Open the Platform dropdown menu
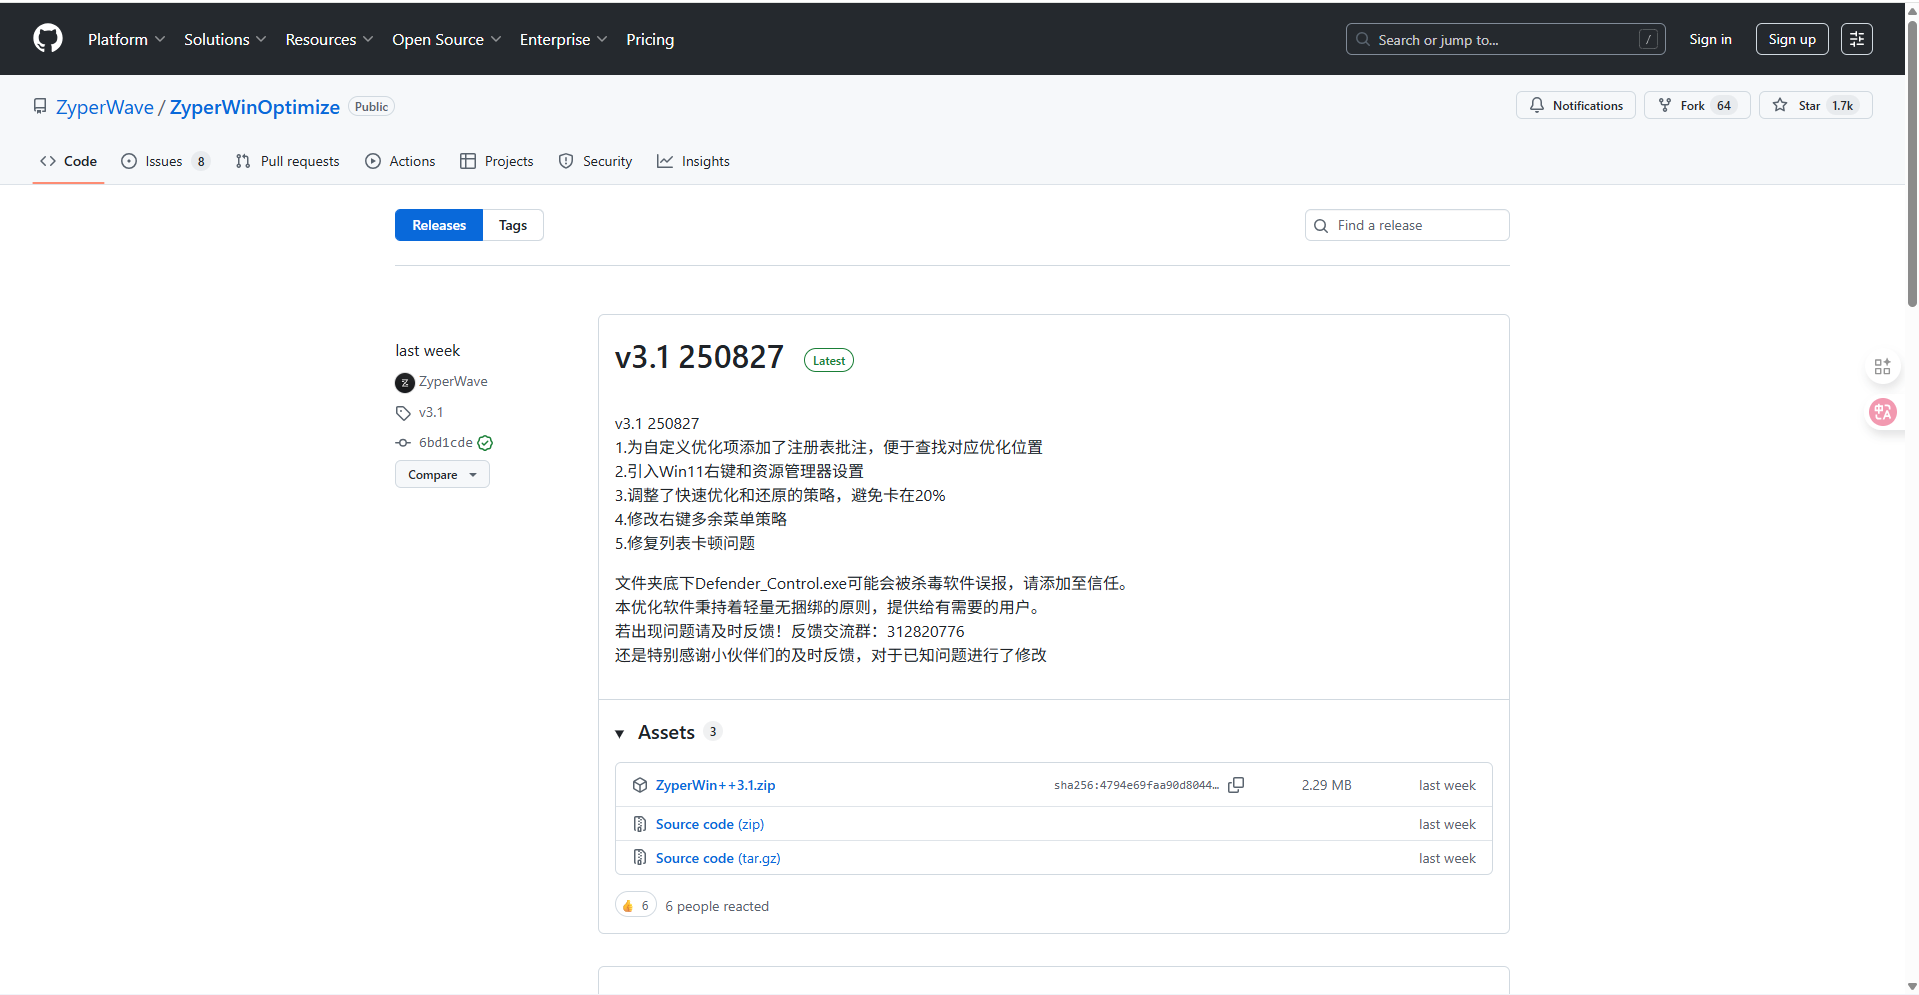The image size is (1919, 995). [126, 39]
